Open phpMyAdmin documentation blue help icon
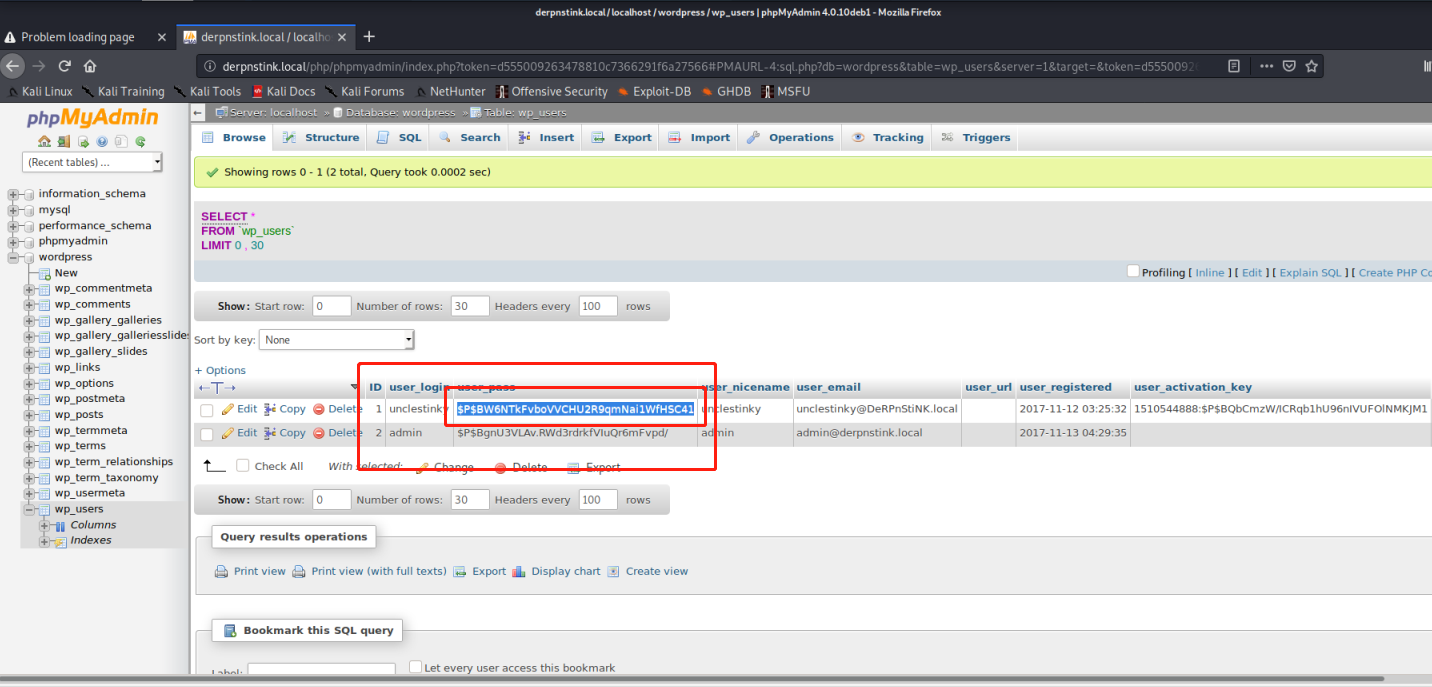 pos(103,141)
